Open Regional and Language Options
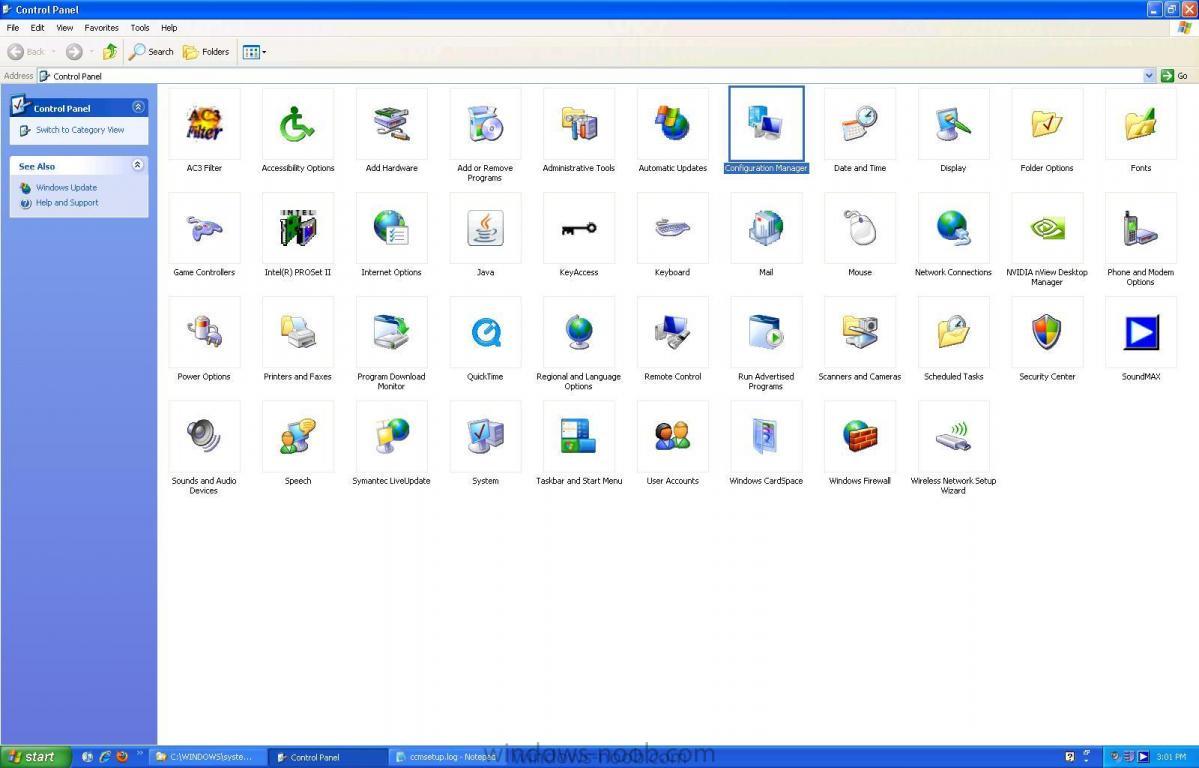The image size is (1199, 768). (x=579, y=333)
